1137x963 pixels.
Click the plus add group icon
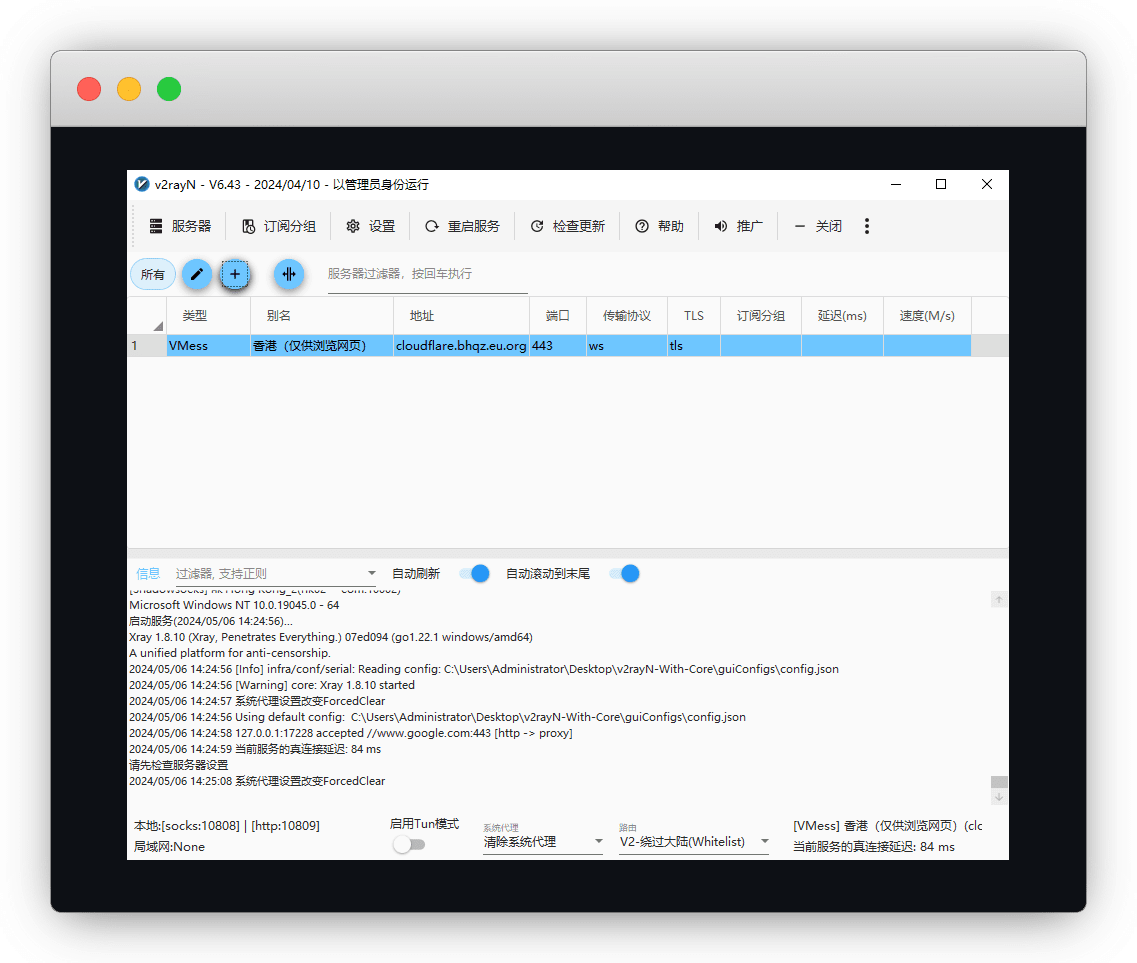tap(235, 274)
